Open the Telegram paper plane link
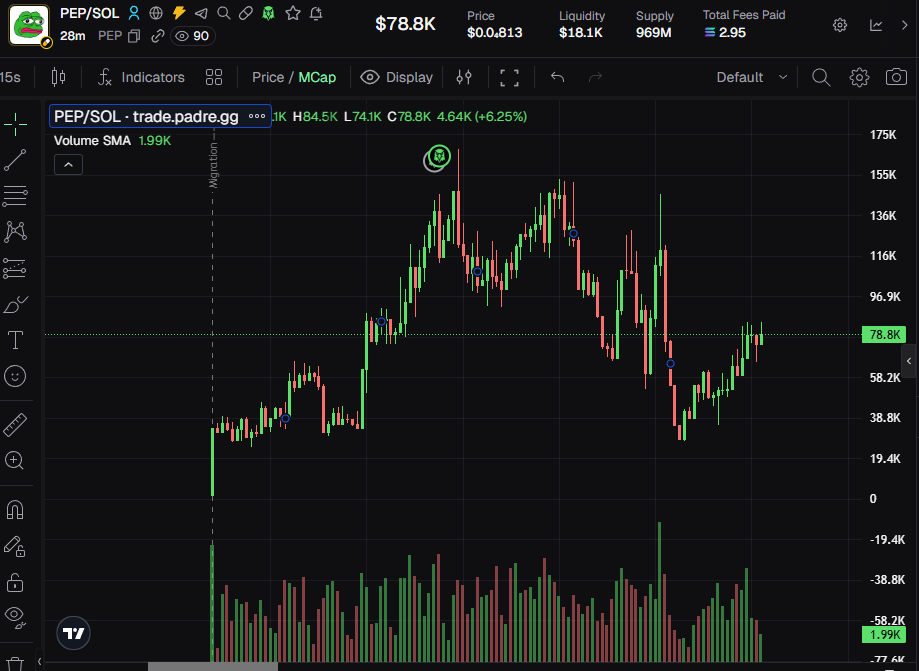Image resolution: width=919 pixels, height=671 pixels. tap(201, 13)
